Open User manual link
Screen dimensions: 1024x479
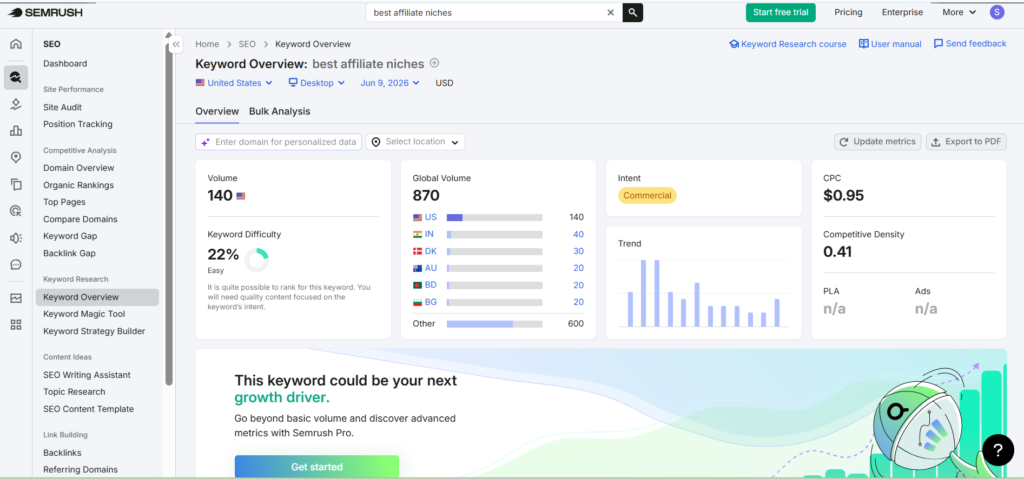point(890,44)
